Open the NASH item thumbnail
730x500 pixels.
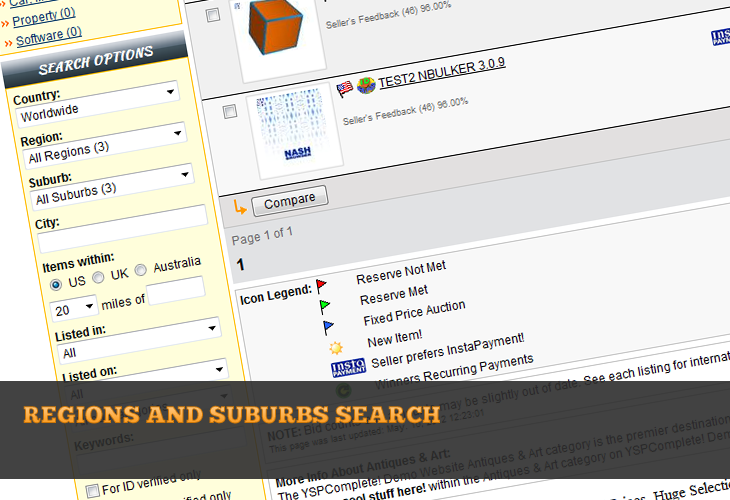point(294,131)
